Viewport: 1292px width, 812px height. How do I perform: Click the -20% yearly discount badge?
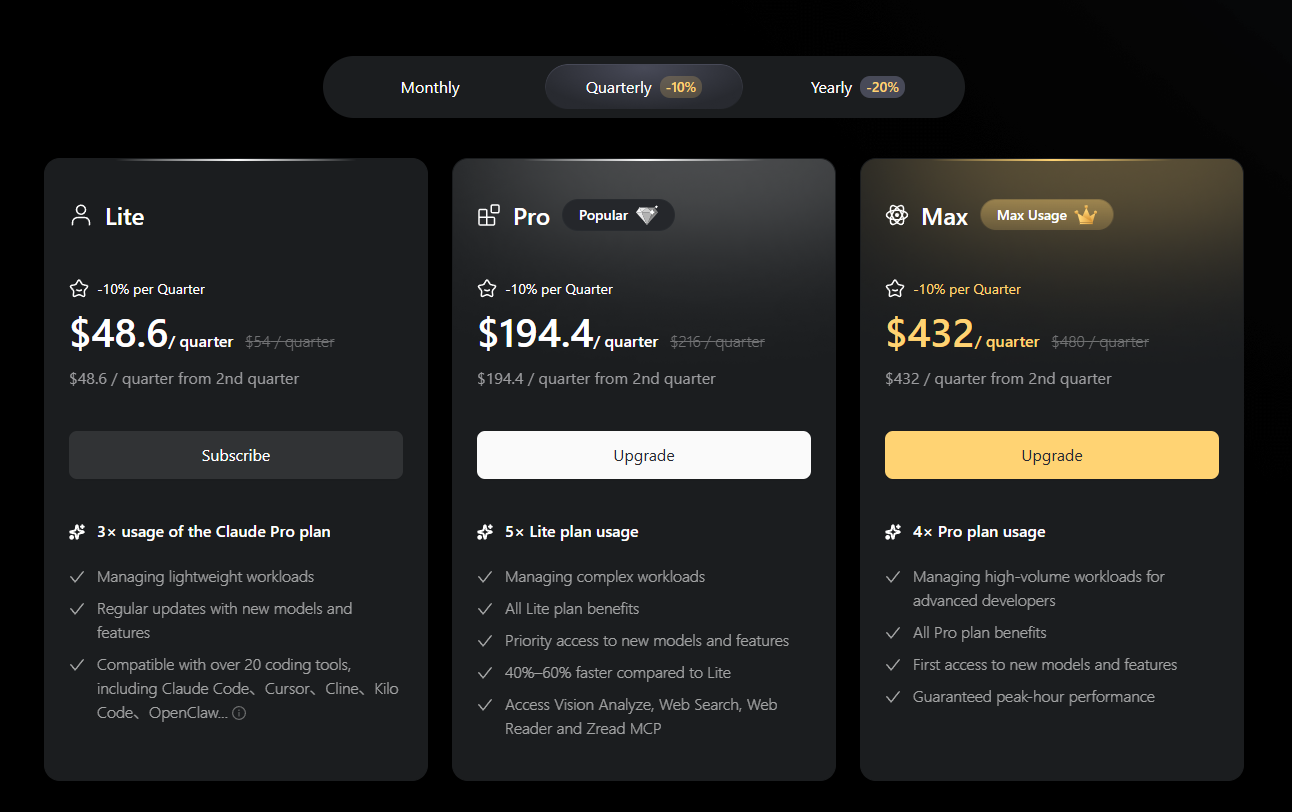(883, 87)
